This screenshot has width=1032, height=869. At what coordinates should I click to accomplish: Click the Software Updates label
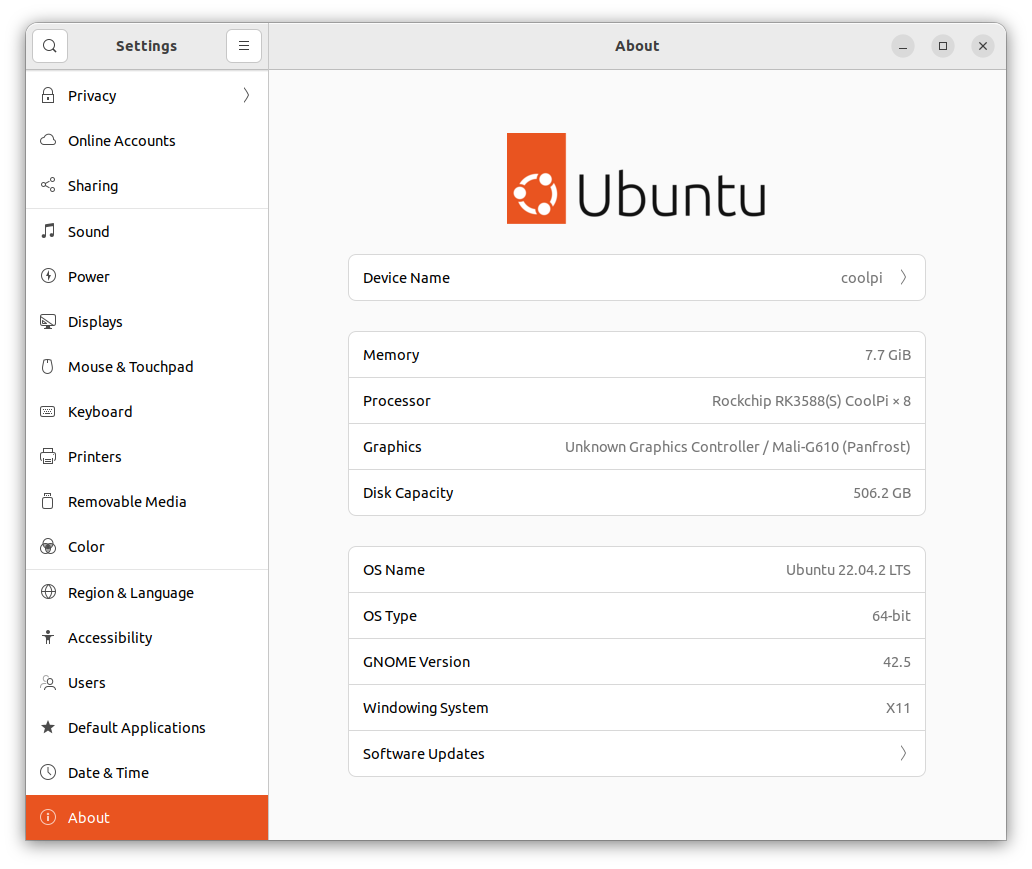424,754
